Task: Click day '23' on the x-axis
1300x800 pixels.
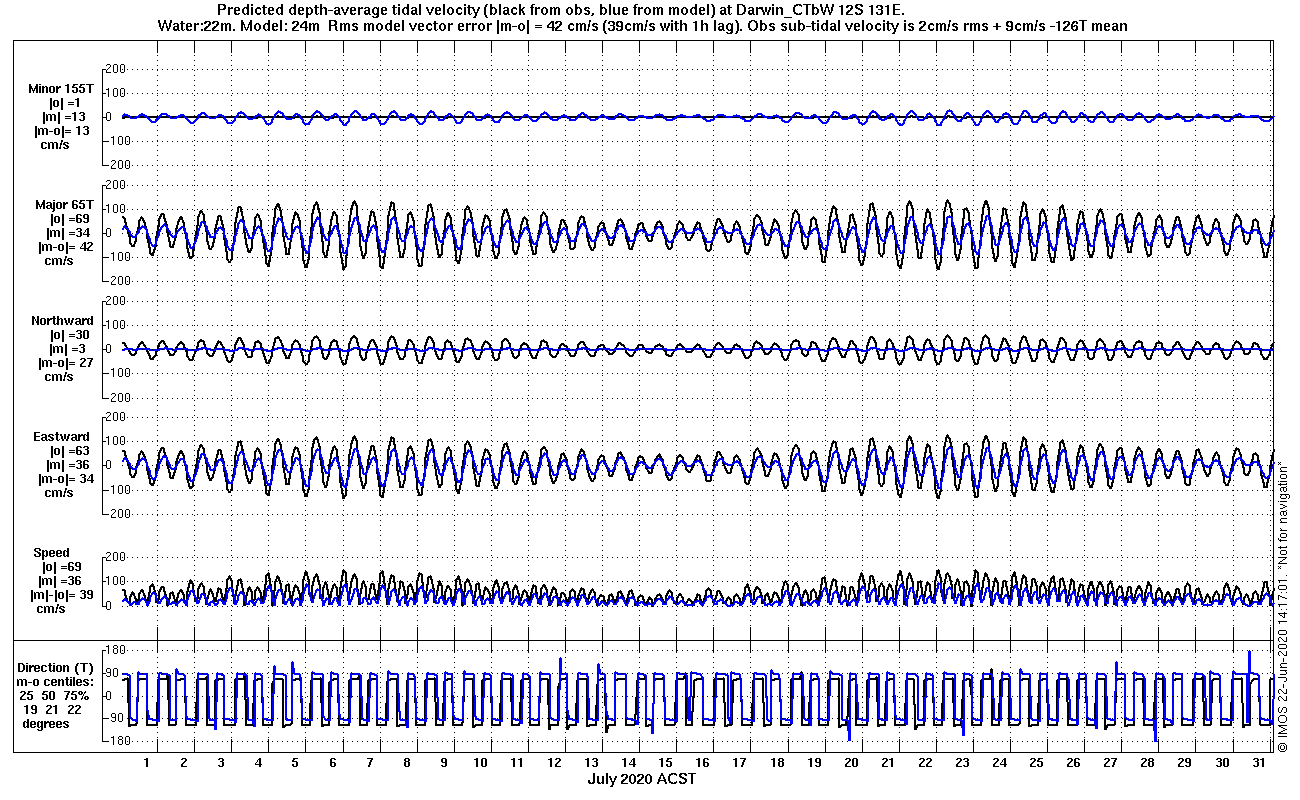Action: pos(963,762)
